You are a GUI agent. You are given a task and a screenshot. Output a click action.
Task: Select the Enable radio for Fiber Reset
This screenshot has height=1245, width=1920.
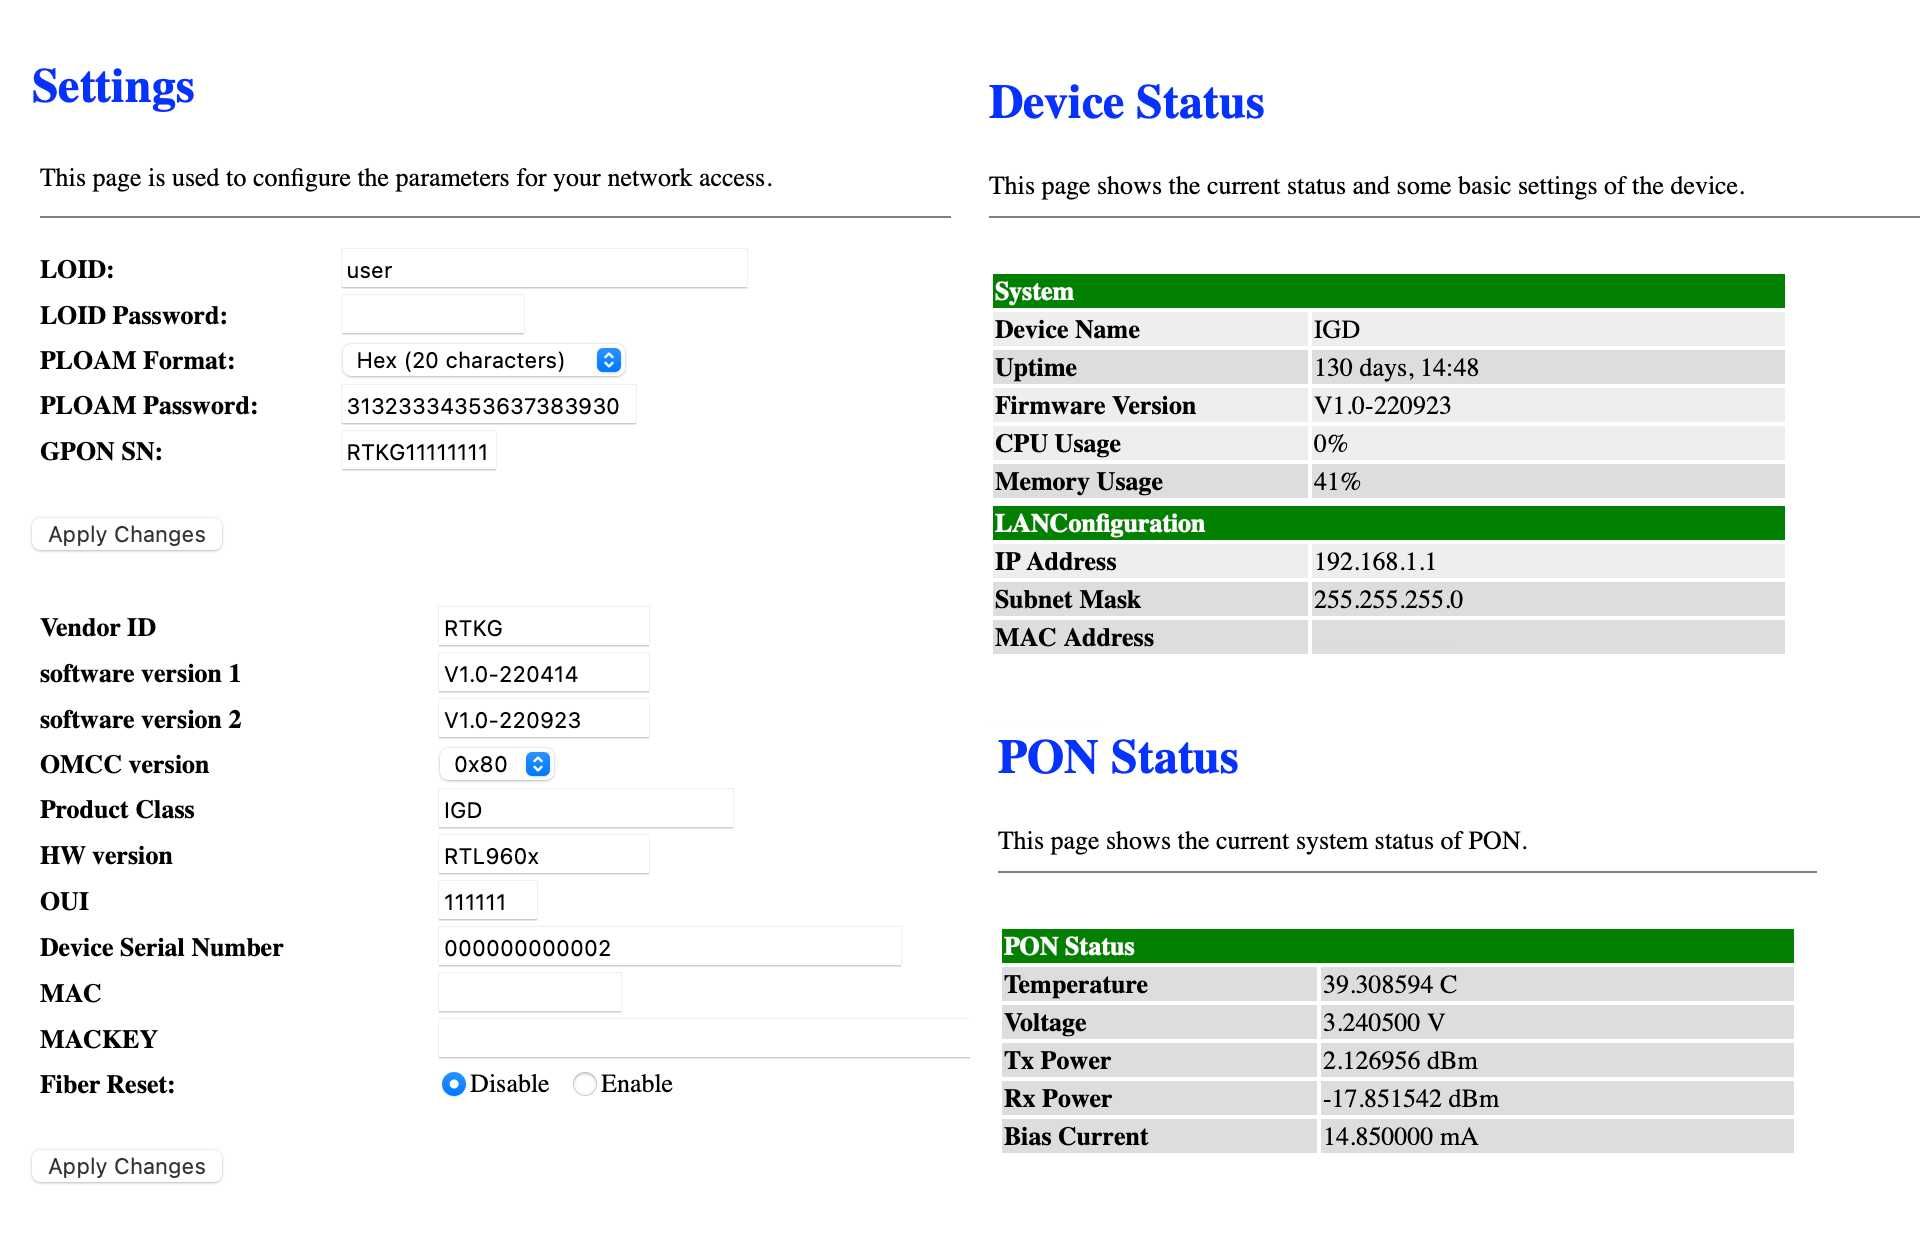click(x=585, y=1084)
